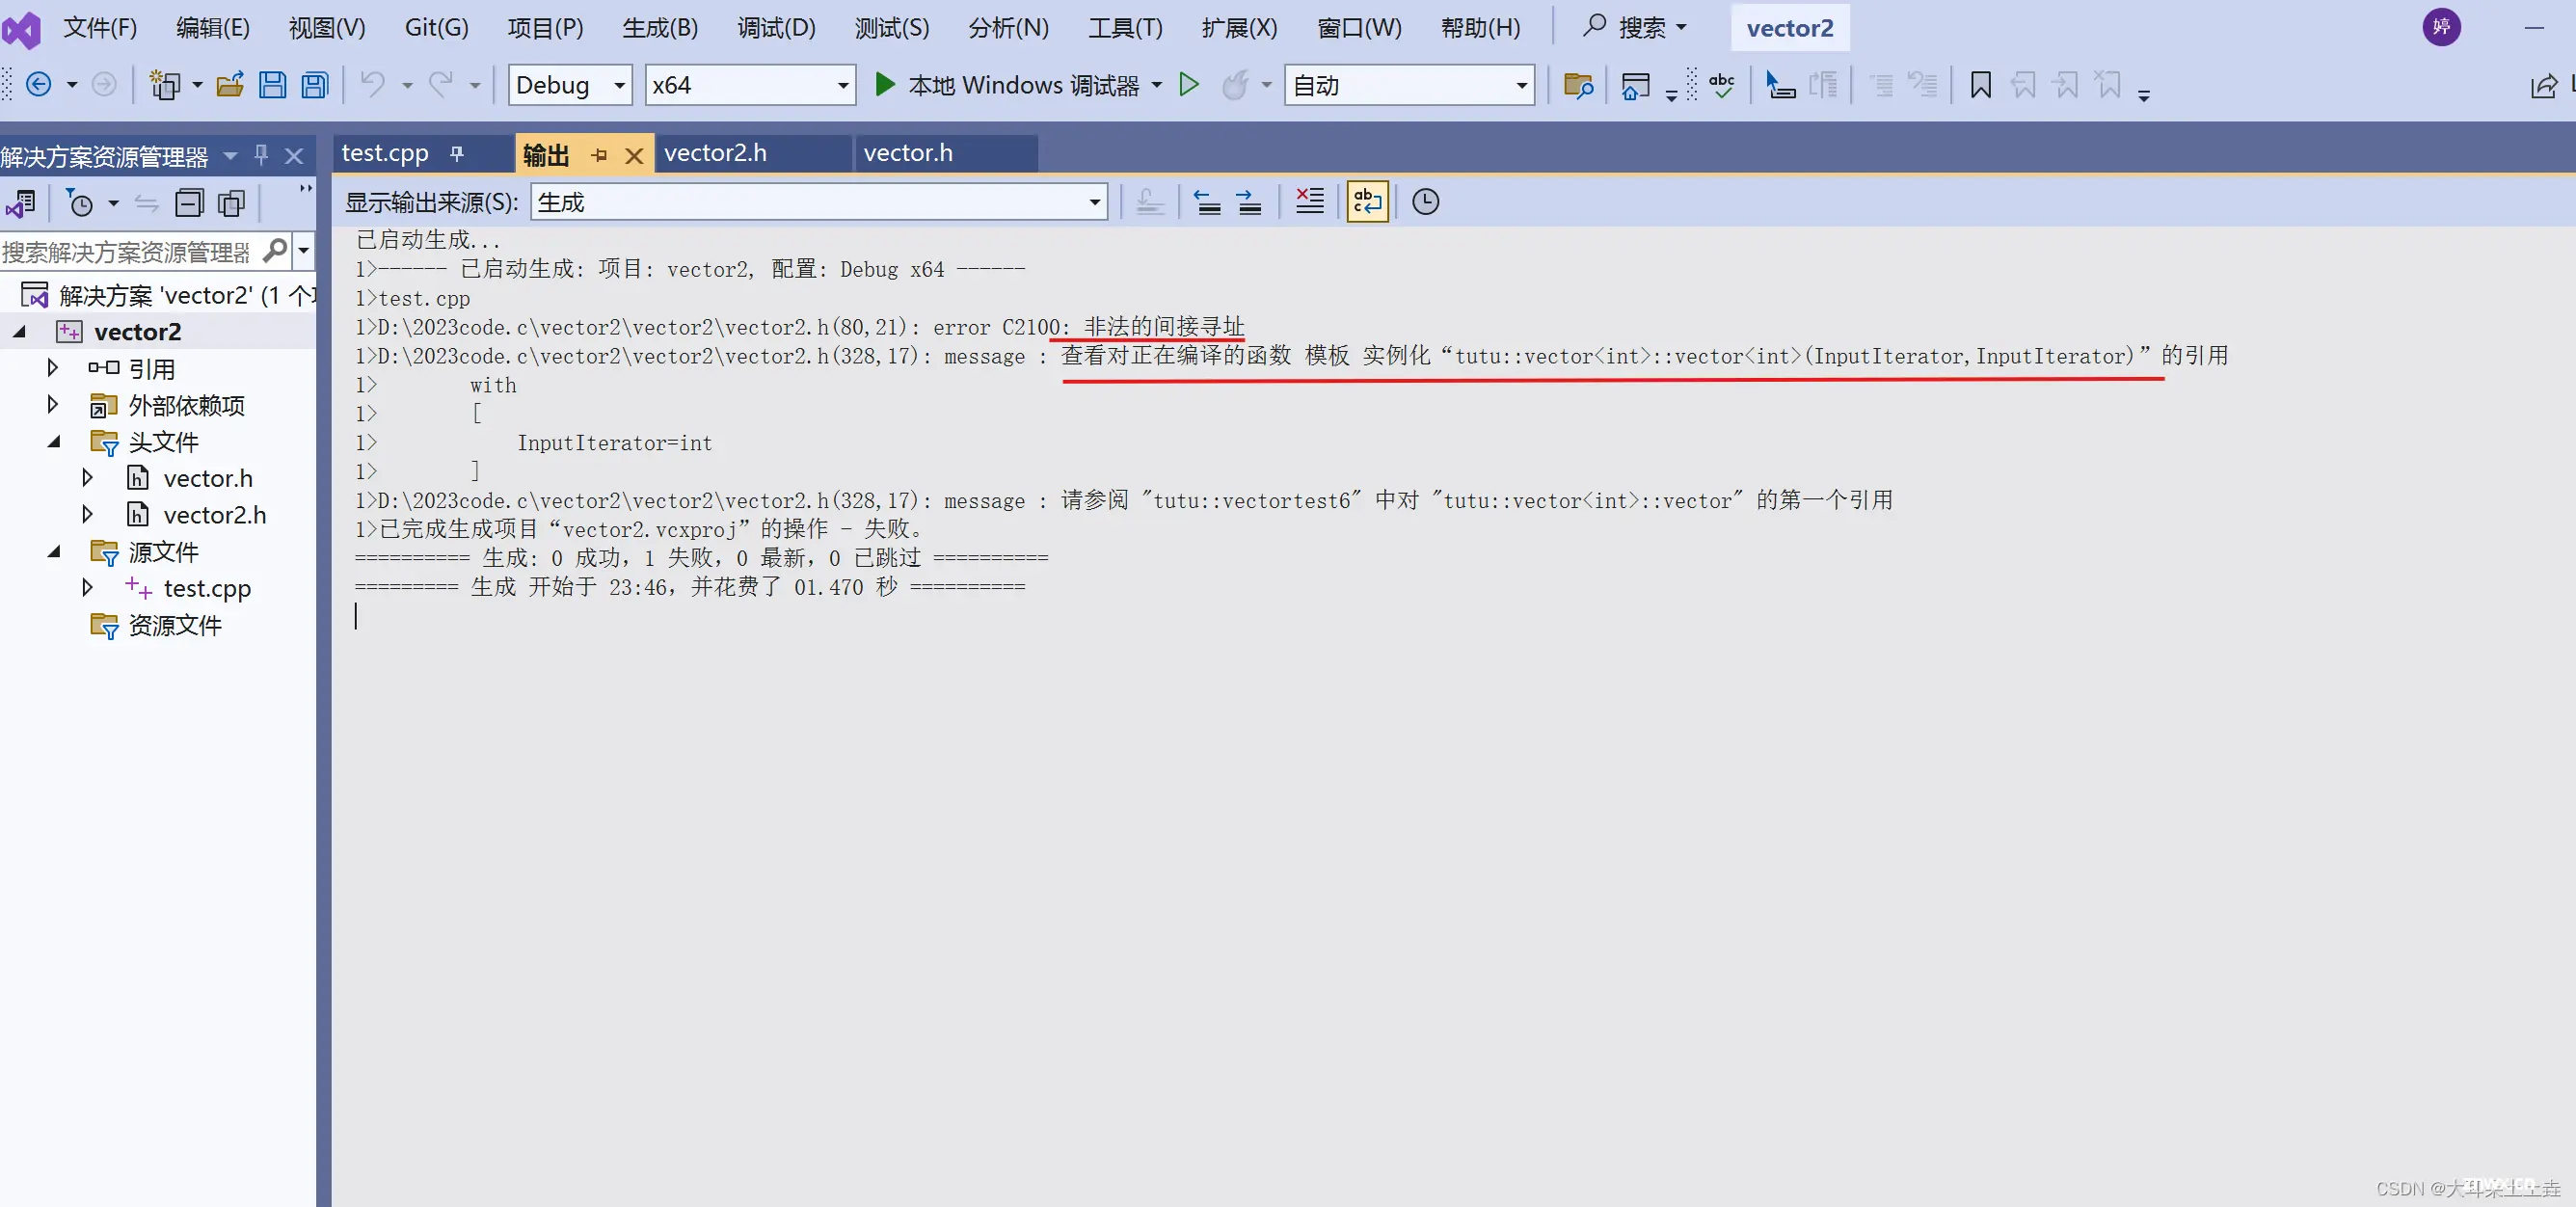
Task: Expand the 引用 node
Action: click(52, 368)
